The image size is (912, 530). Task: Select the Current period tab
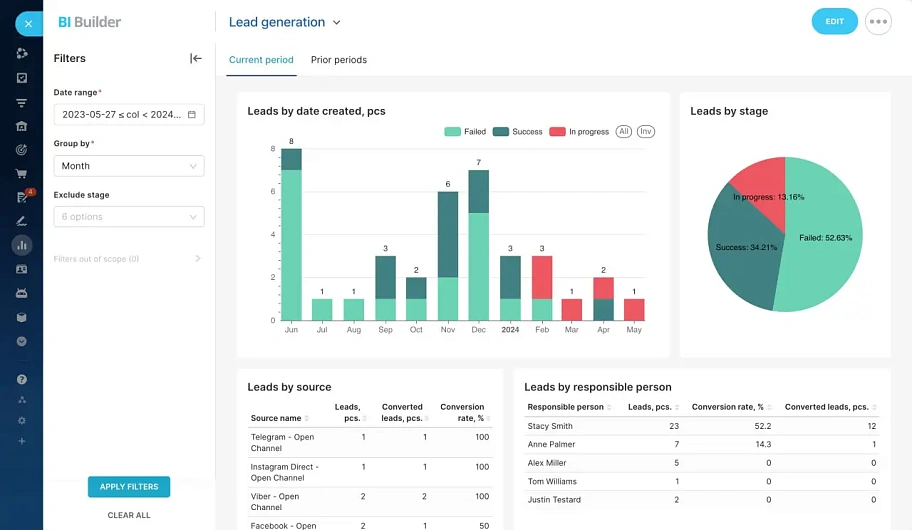(x=261, y=60)
